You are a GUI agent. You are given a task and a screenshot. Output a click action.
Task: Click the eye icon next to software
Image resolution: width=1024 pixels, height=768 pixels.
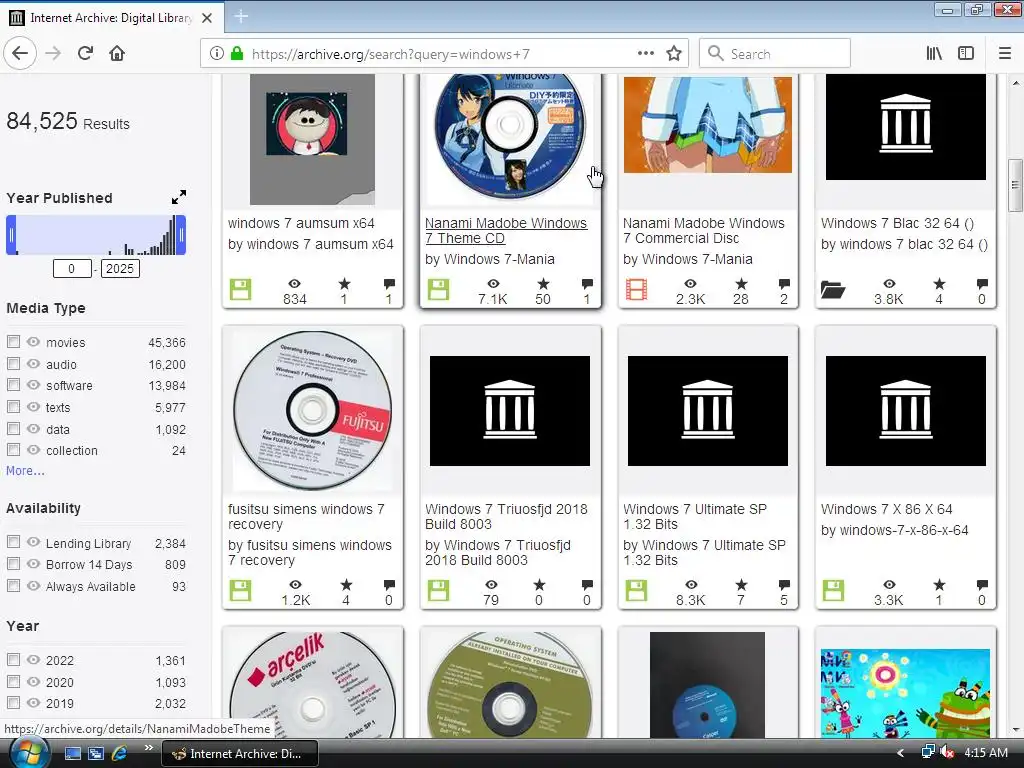pyautogui.click(x=33, y=385)
